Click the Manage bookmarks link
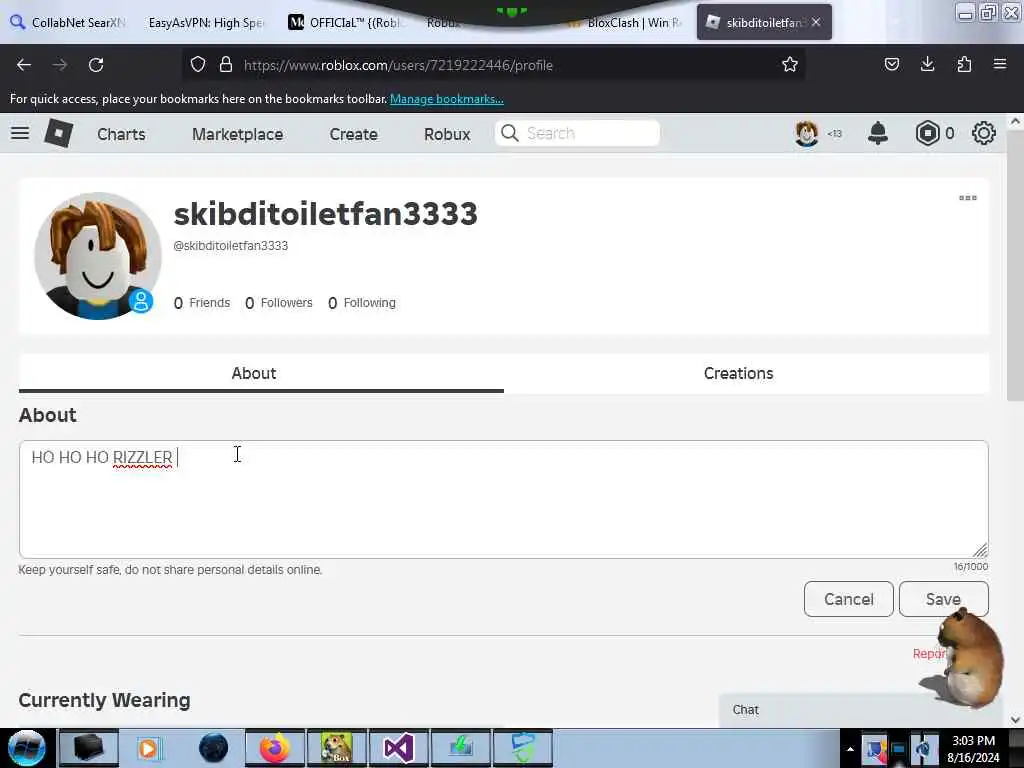 pyautogui.click(x=447, y=99)
